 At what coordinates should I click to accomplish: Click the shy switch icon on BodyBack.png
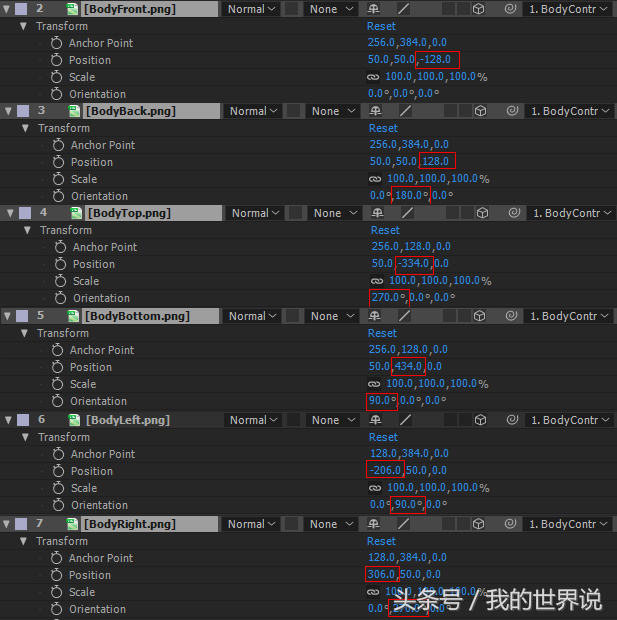click(378, 111)
